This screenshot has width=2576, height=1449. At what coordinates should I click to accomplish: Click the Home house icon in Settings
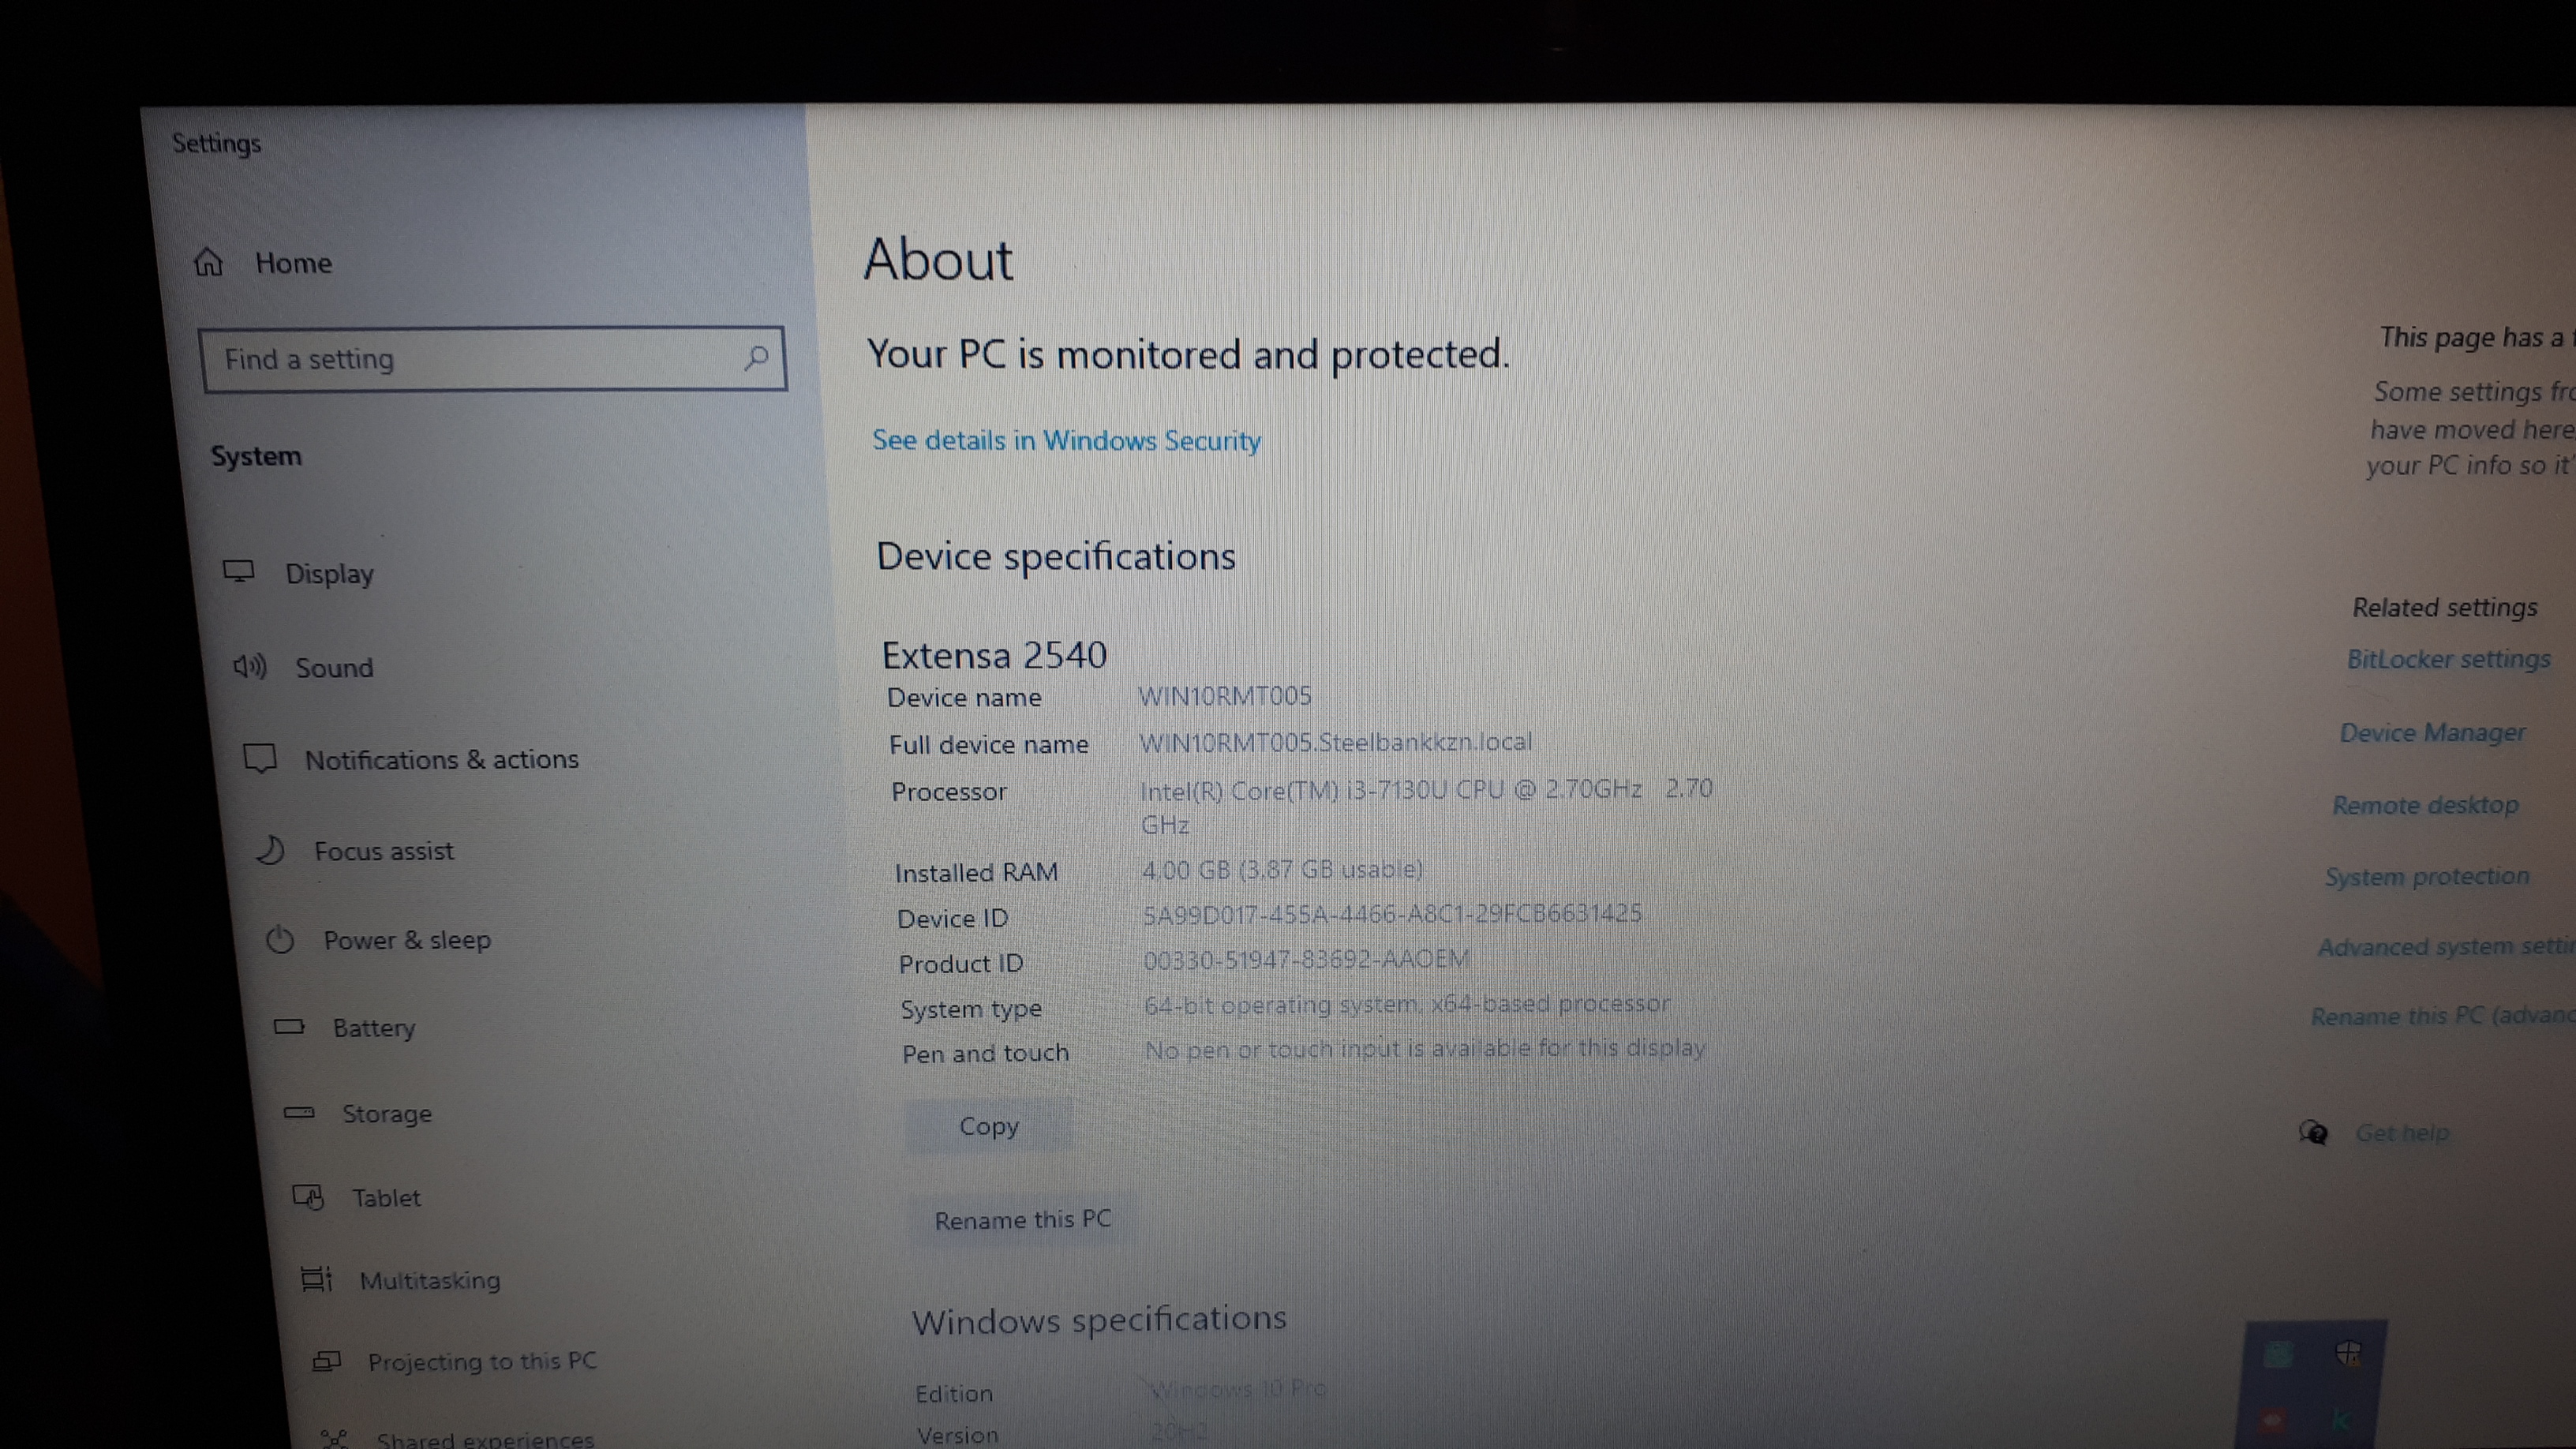click(x=208, y=262)
